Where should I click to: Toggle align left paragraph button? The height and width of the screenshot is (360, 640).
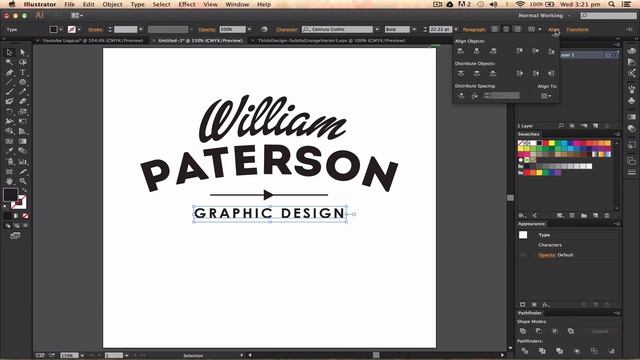click(x=495, y=29)
